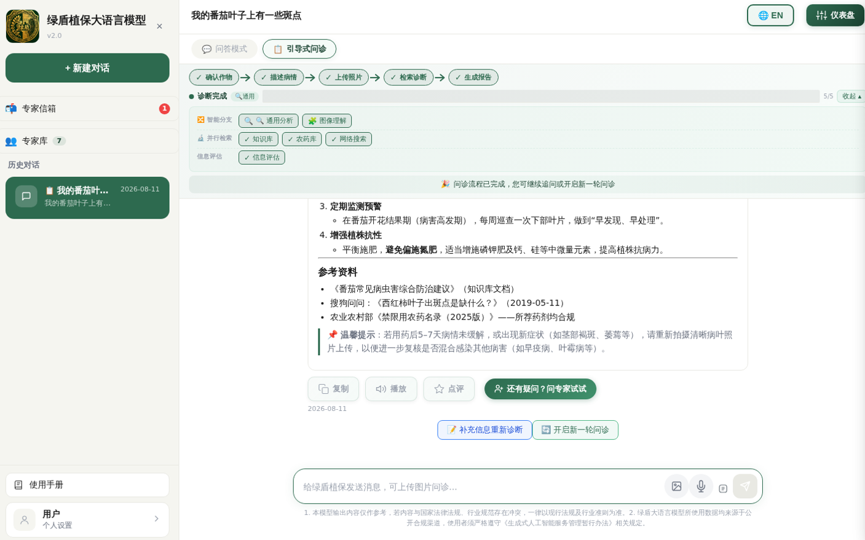865x540 pixels.
Task: Click the 生成报告 step chip
Action: pos(473,77)
